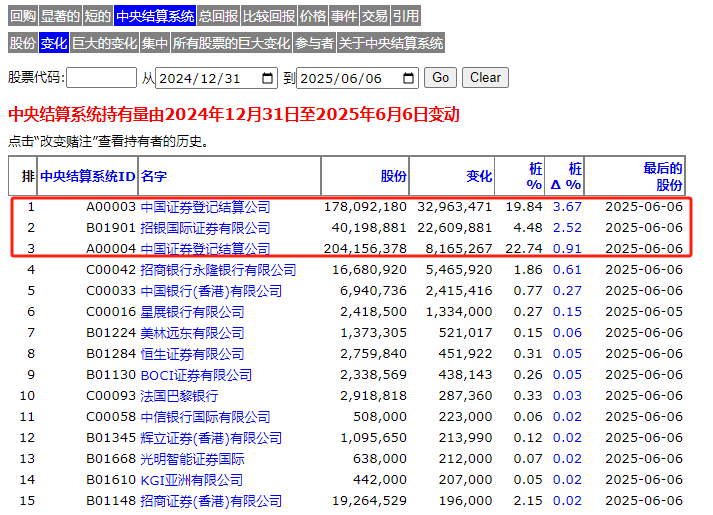Open 所有股票的巨大变化 sub-tab

point(231,43)
